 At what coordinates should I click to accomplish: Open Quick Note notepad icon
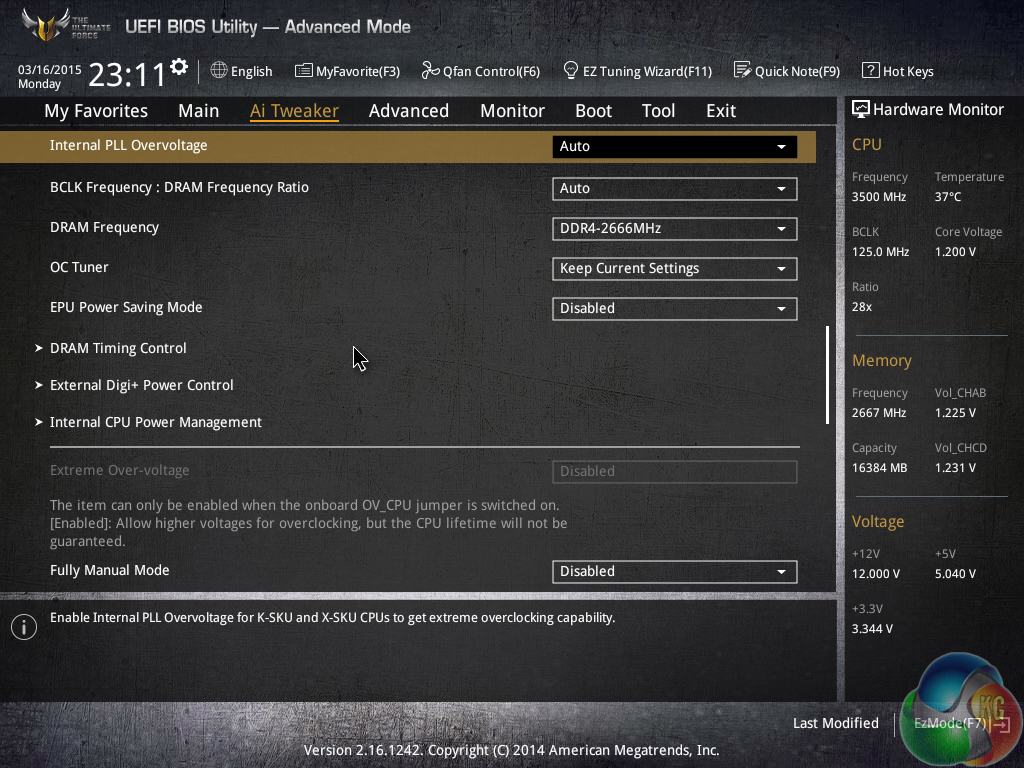click(x=743, y=70)
